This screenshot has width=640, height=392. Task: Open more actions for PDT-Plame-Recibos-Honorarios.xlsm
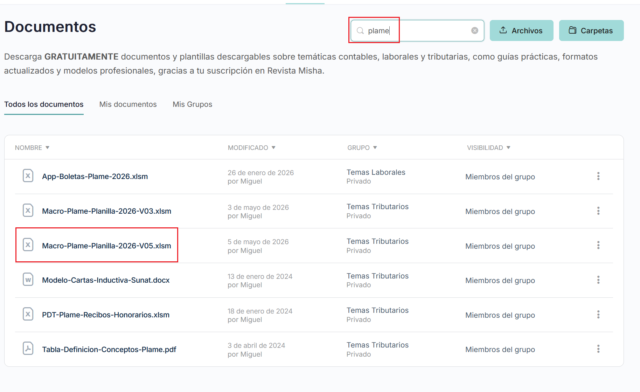(x=598, y=314)
